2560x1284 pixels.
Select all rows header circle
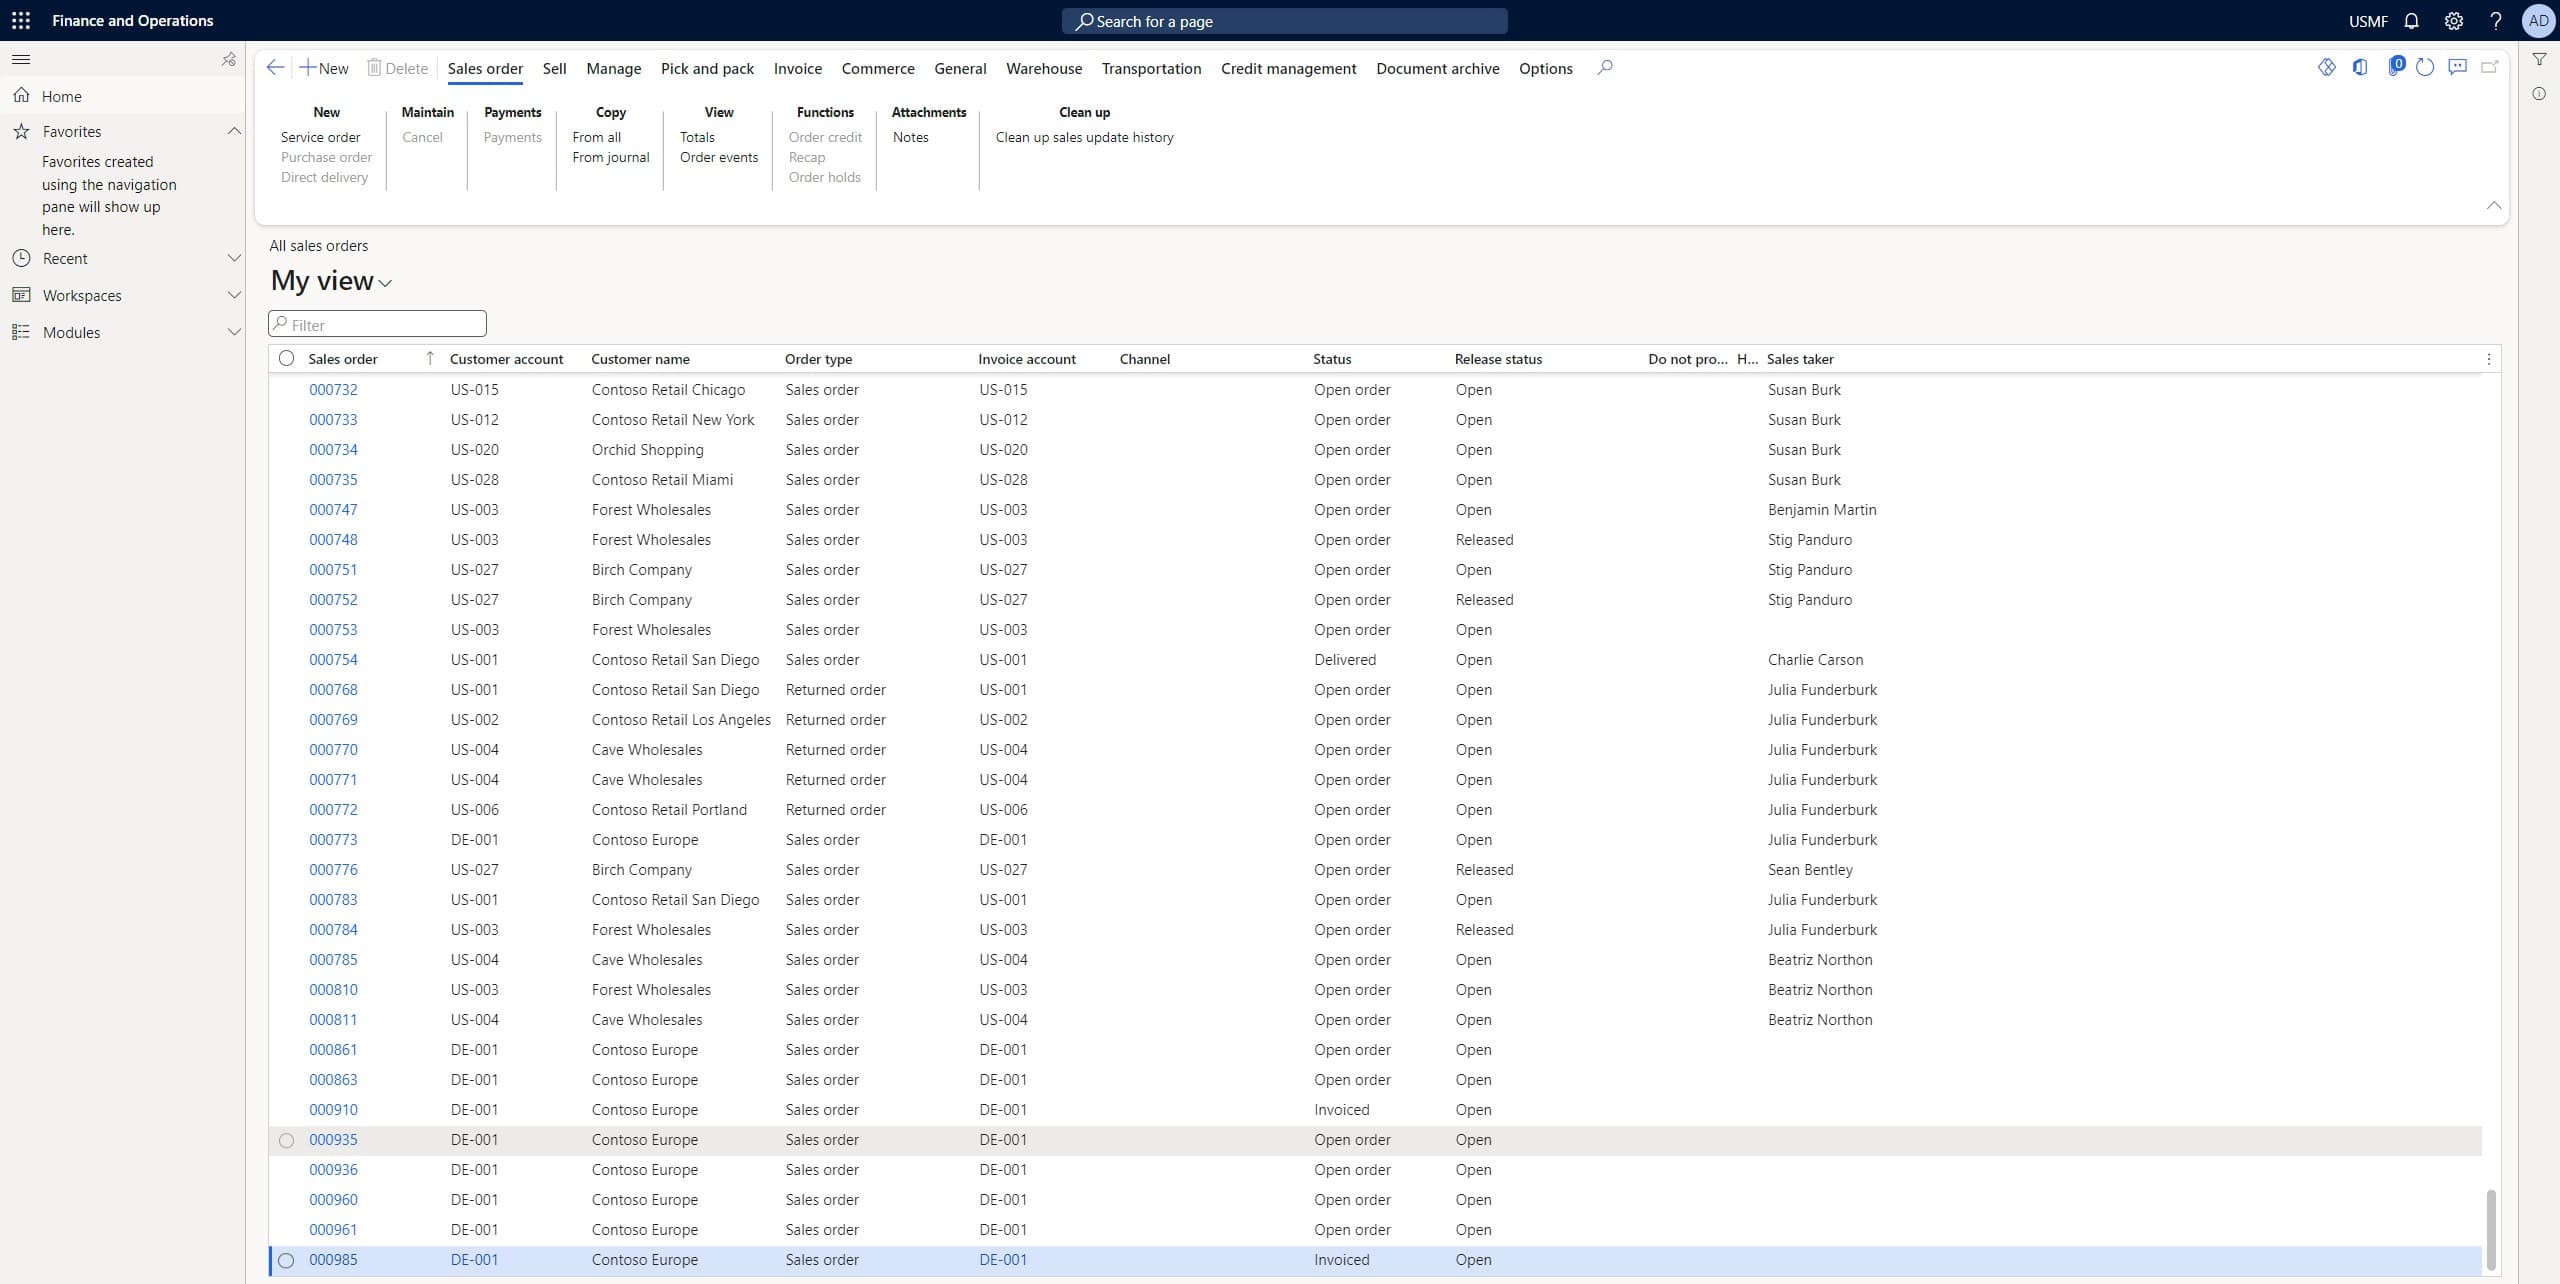tap(286, 358)
